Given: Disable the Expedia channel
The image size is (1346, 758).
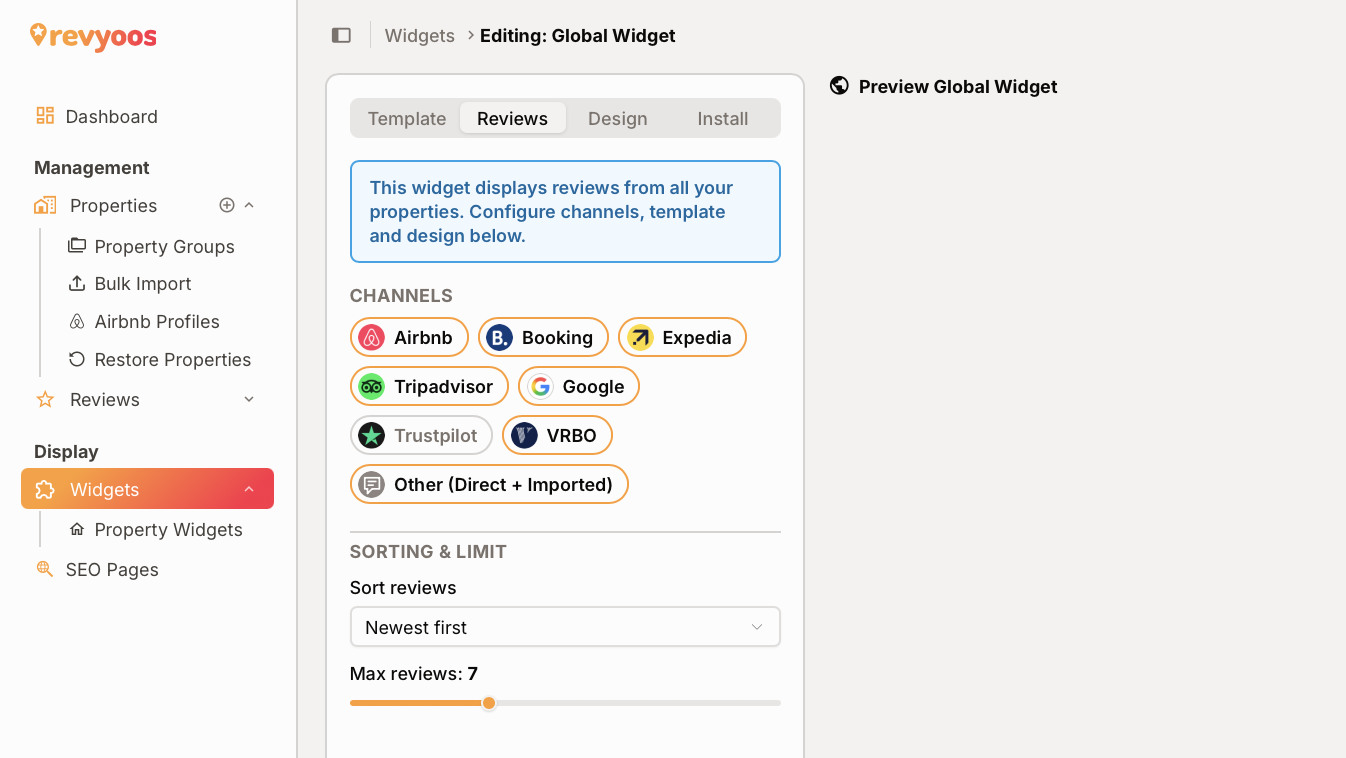Looking at the screenshot, I should (682, 337).
